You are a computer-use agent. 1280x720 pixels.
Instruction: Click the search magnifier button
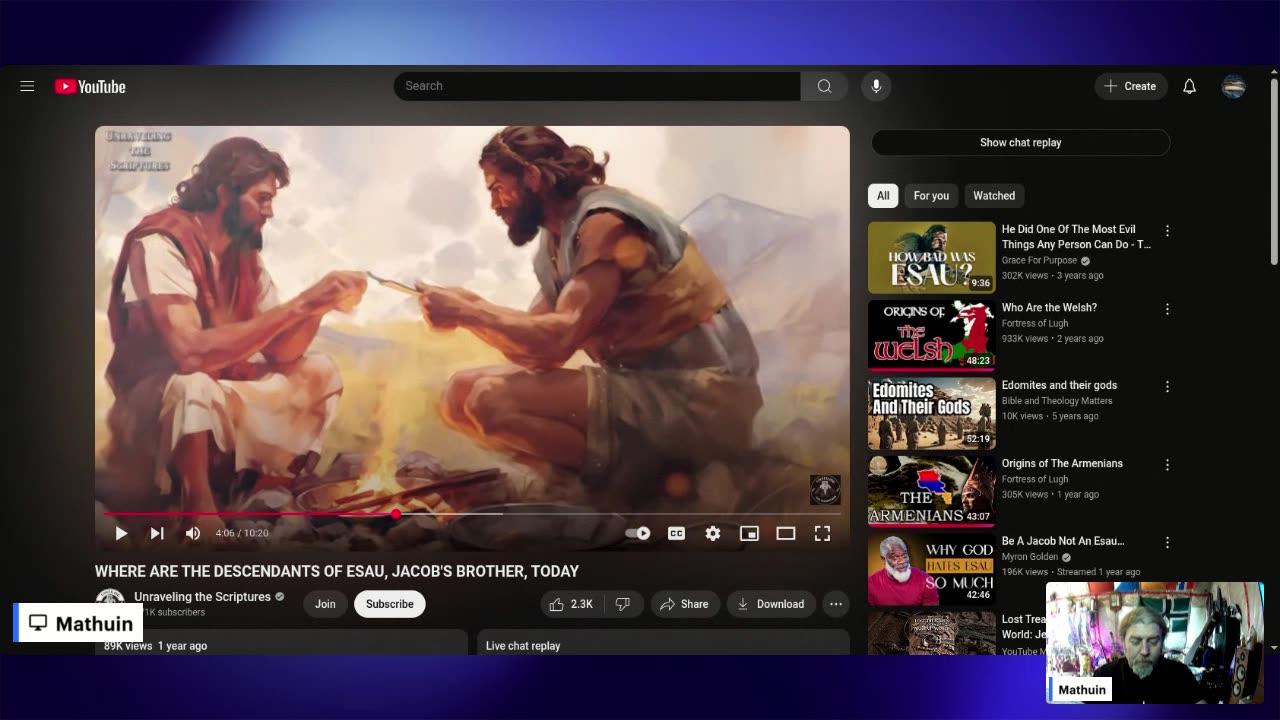[824, 86]
